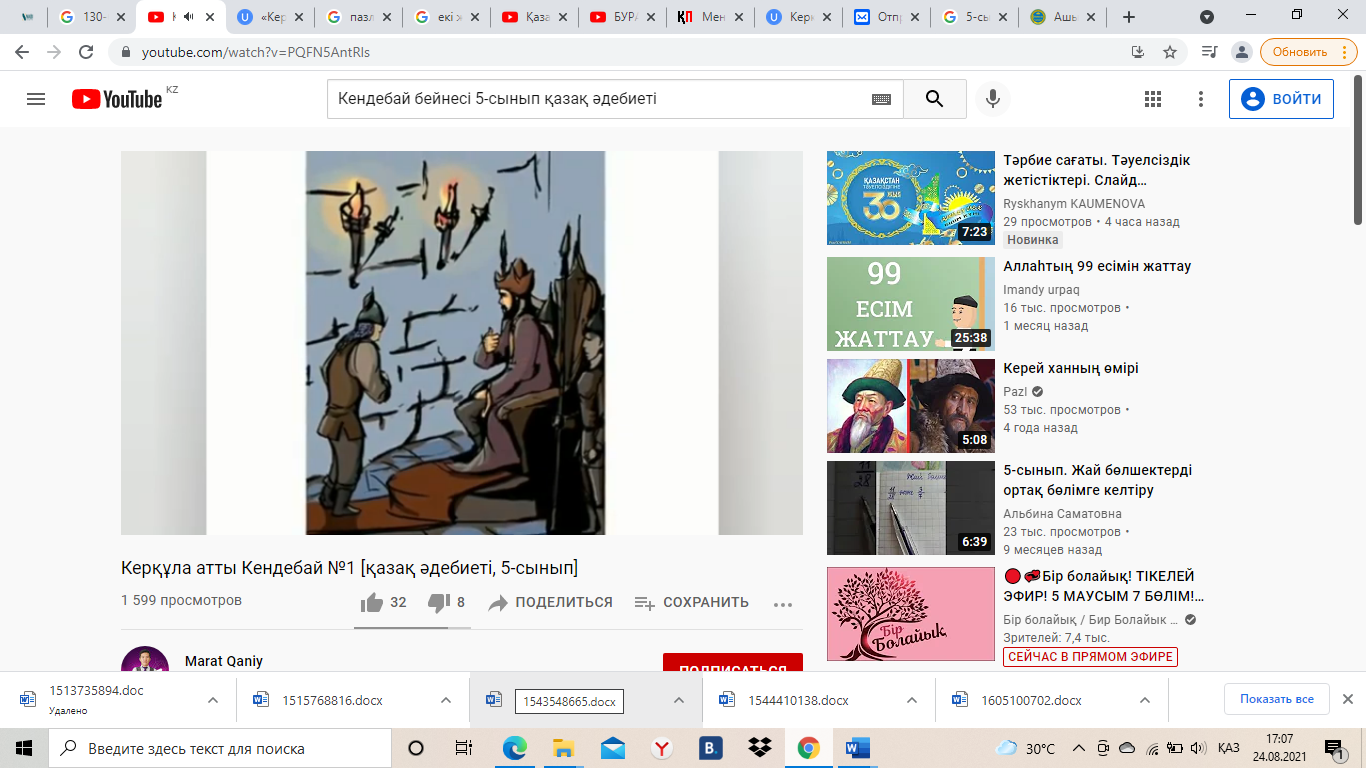The height and width of the screenshot is (768, 1366).
Task: Click the Chrome address bar URL
Action: coord(255,52)
